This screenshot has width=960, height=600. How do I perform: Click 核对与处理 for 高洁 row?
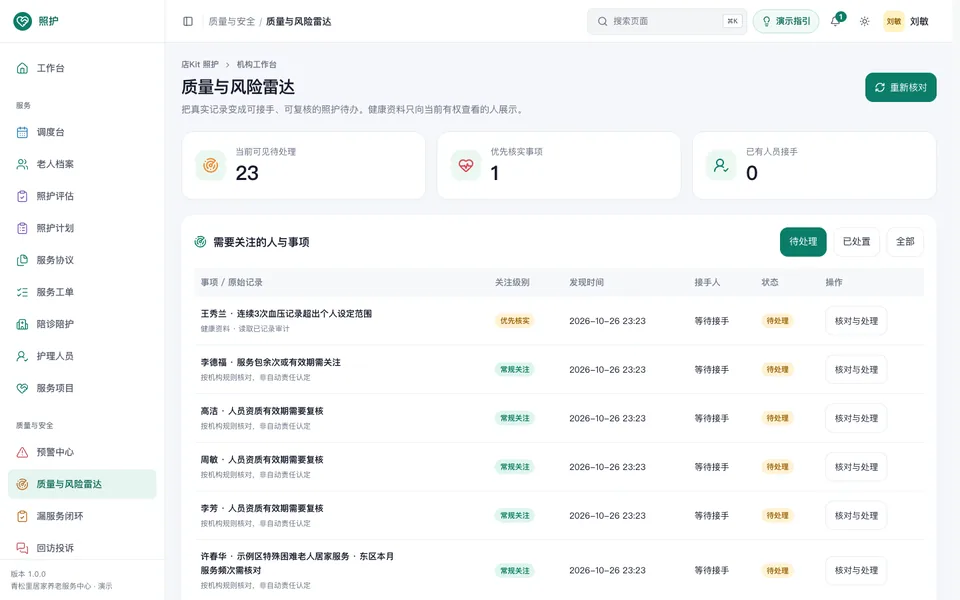point(856,418)
